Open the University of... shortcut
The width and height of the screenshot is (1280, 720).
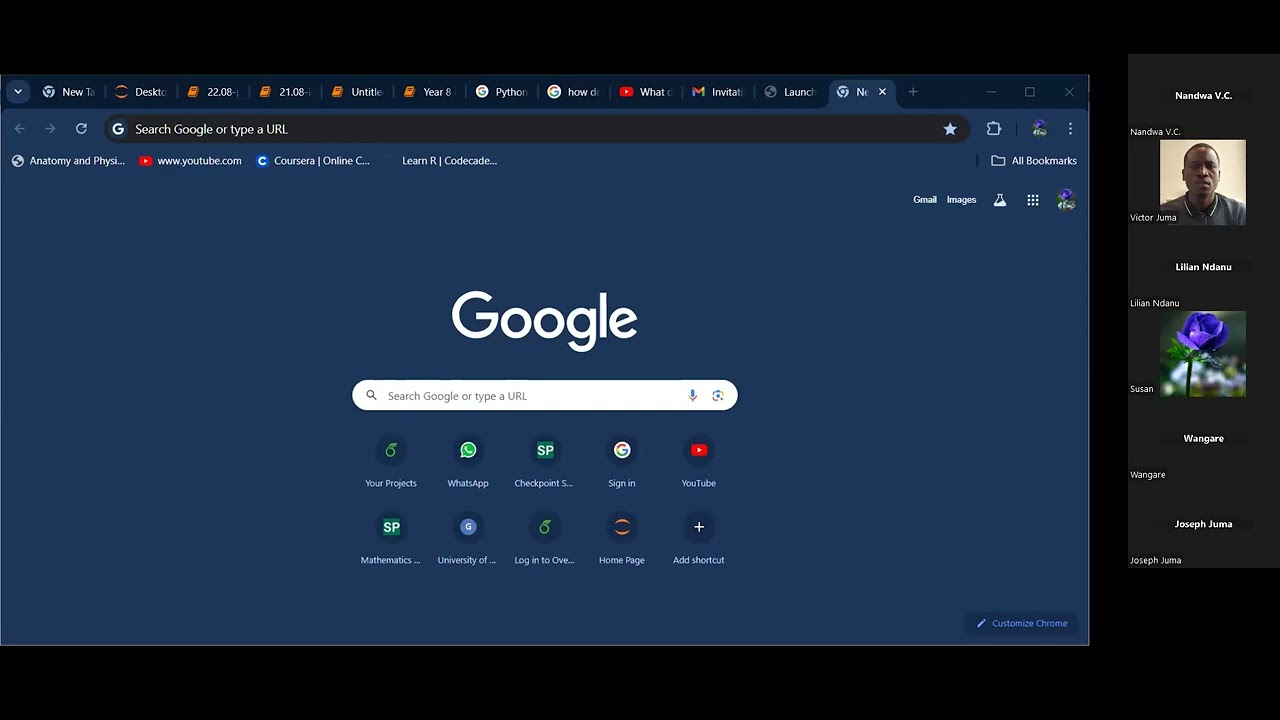[x=468, y=540]
